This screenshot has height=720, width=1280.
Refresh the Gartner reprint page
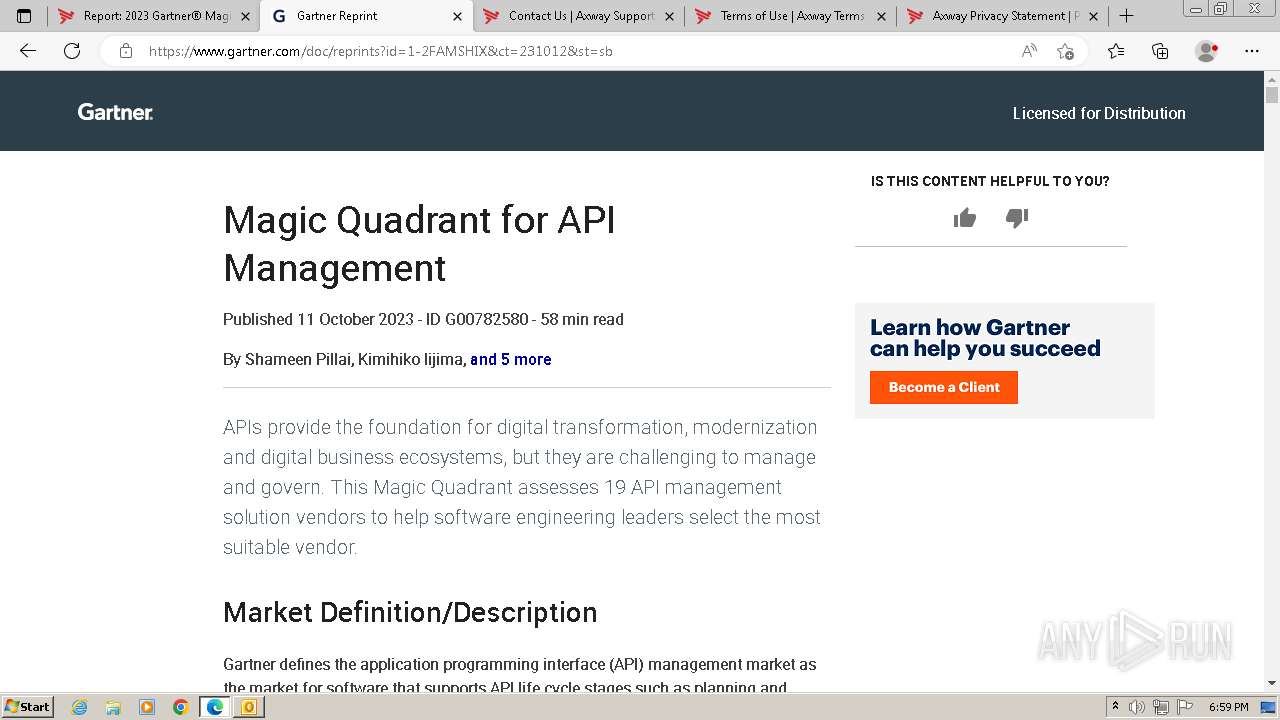(72, 51)
